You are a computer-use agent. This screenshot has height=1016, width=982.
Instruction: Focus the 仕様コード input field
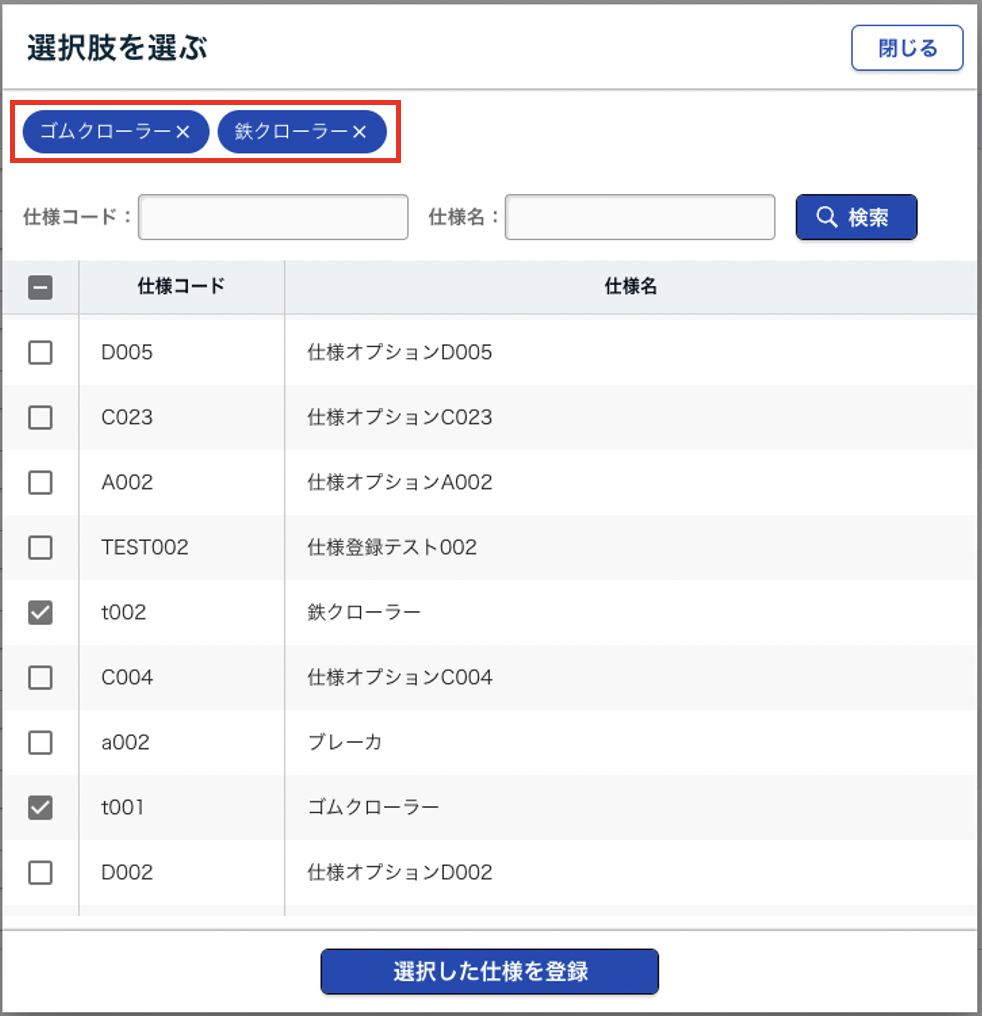pyautogui.click(x=273, y=217)
